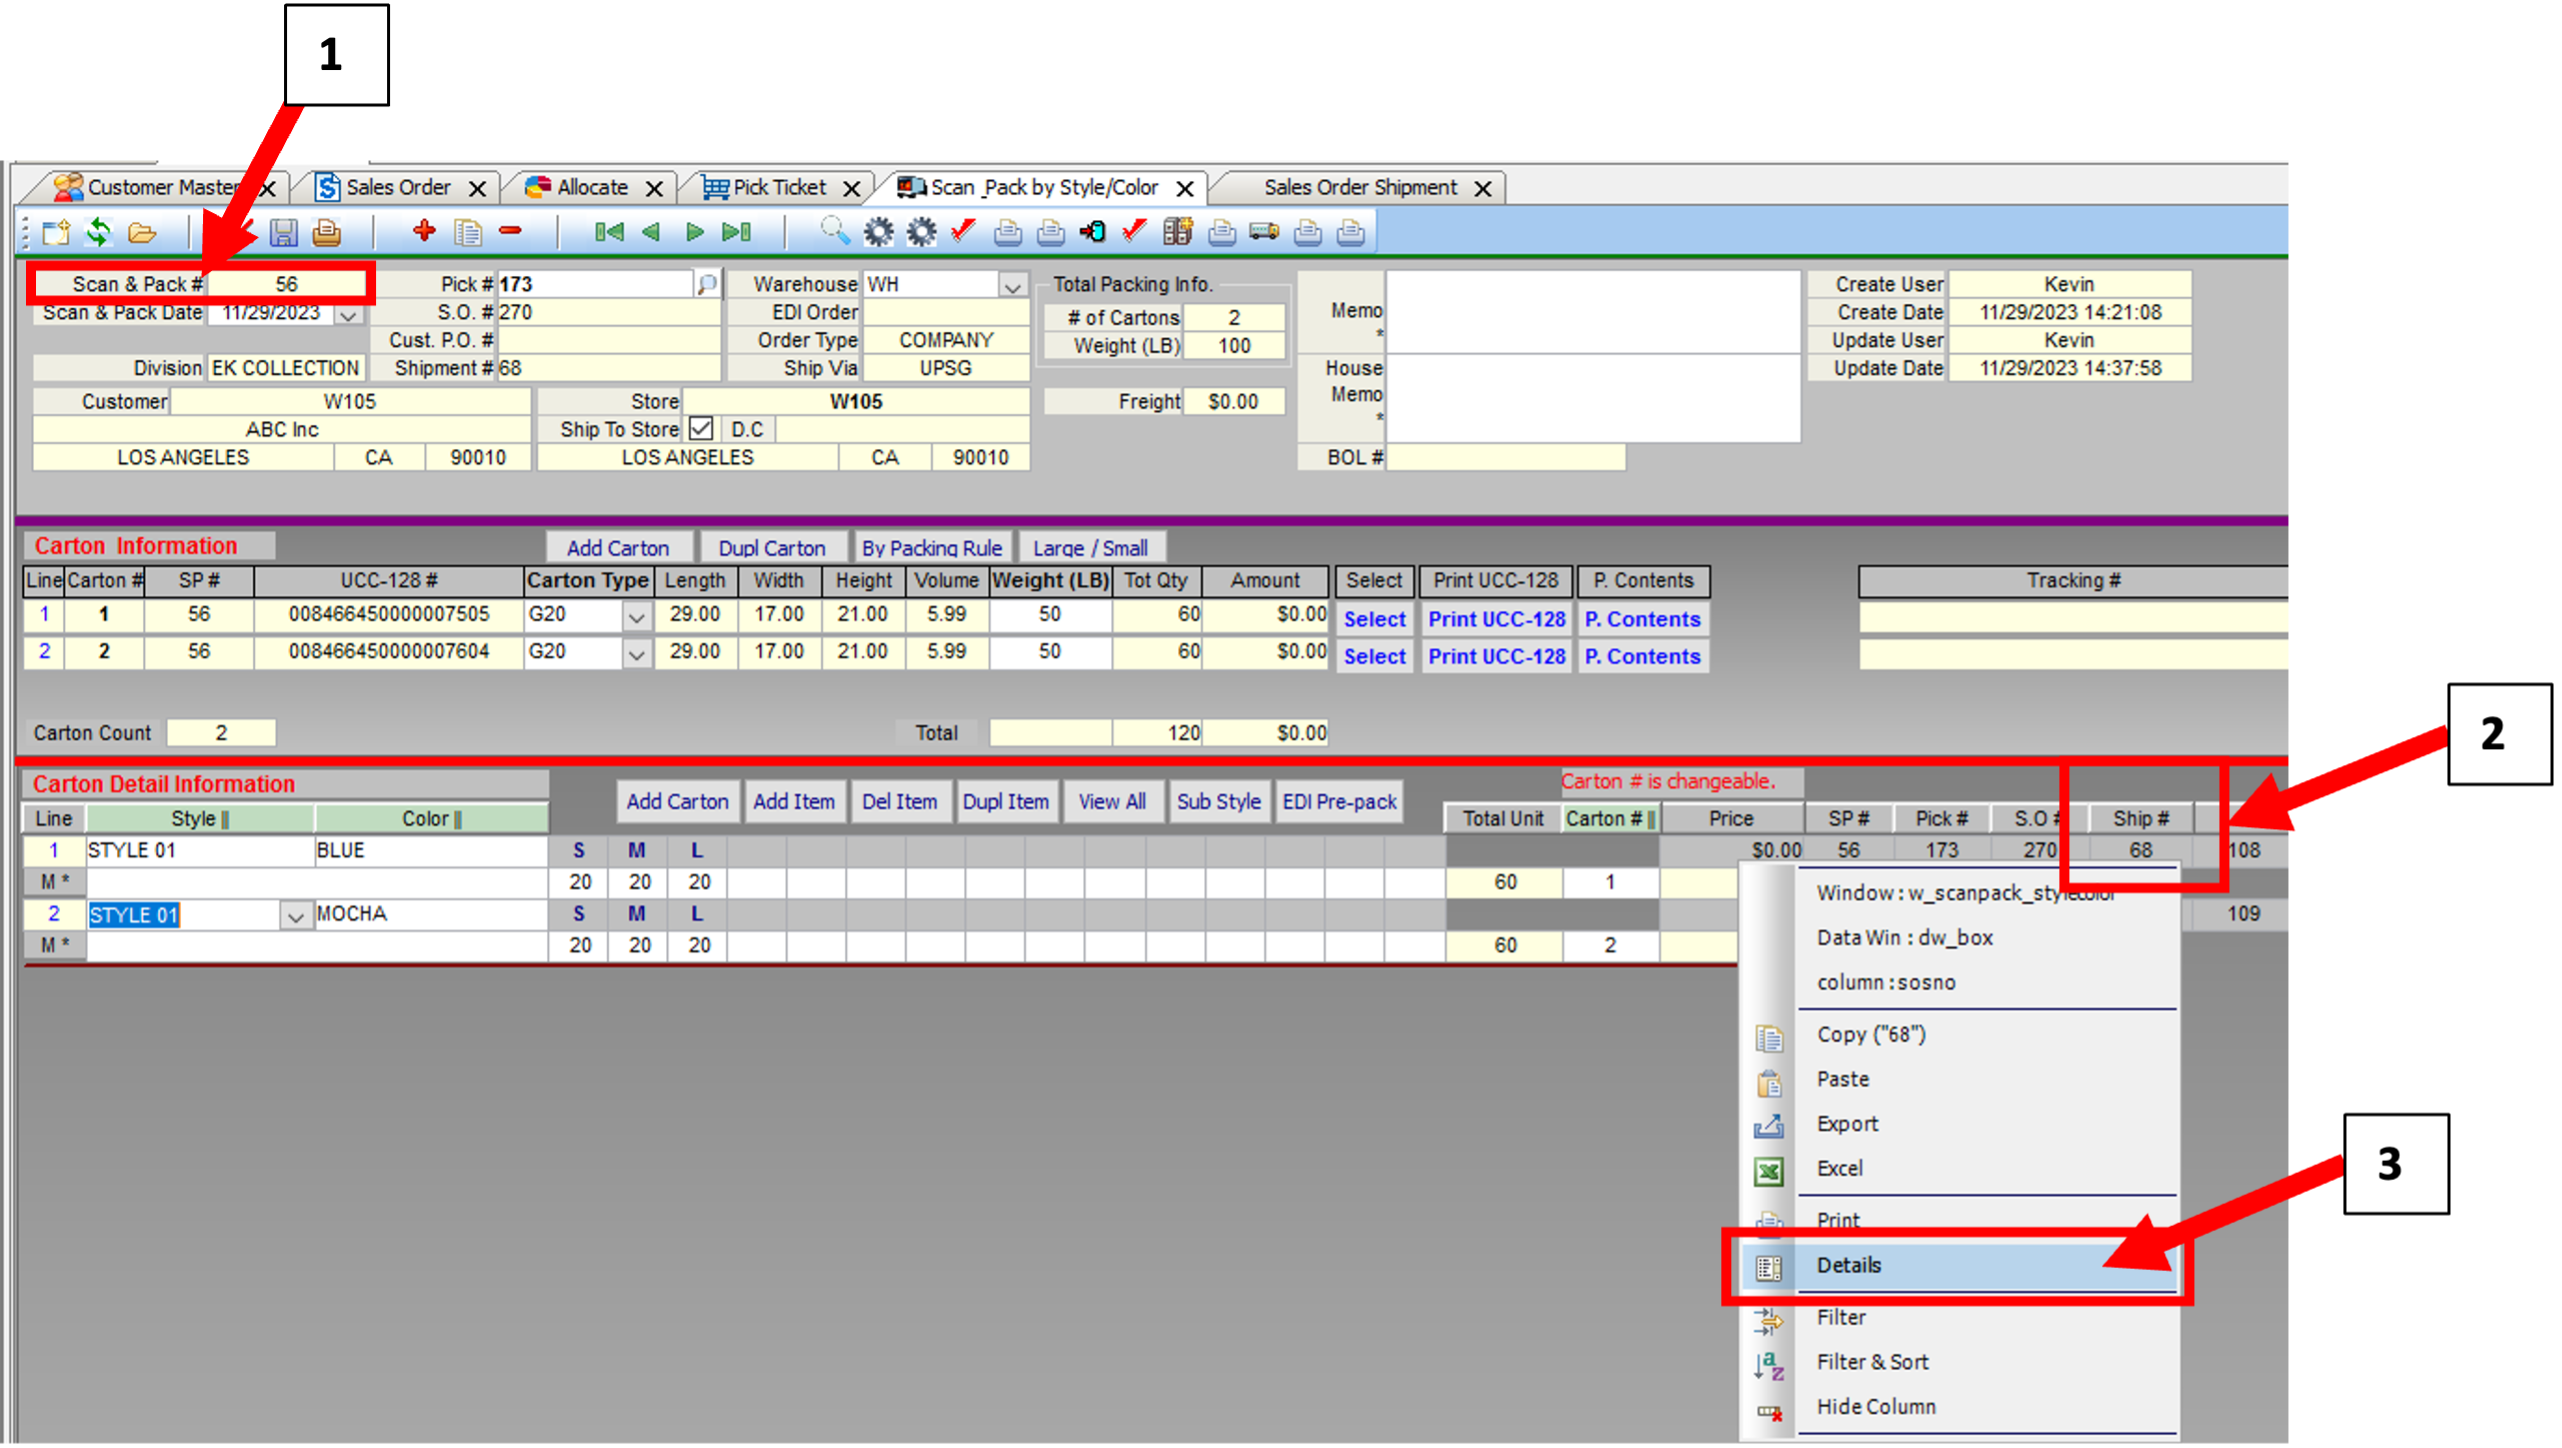This screenshot has height=1448, width=2562.
Task: Click Print UCC-128 link for carton 2
Action: (1495, 656)
